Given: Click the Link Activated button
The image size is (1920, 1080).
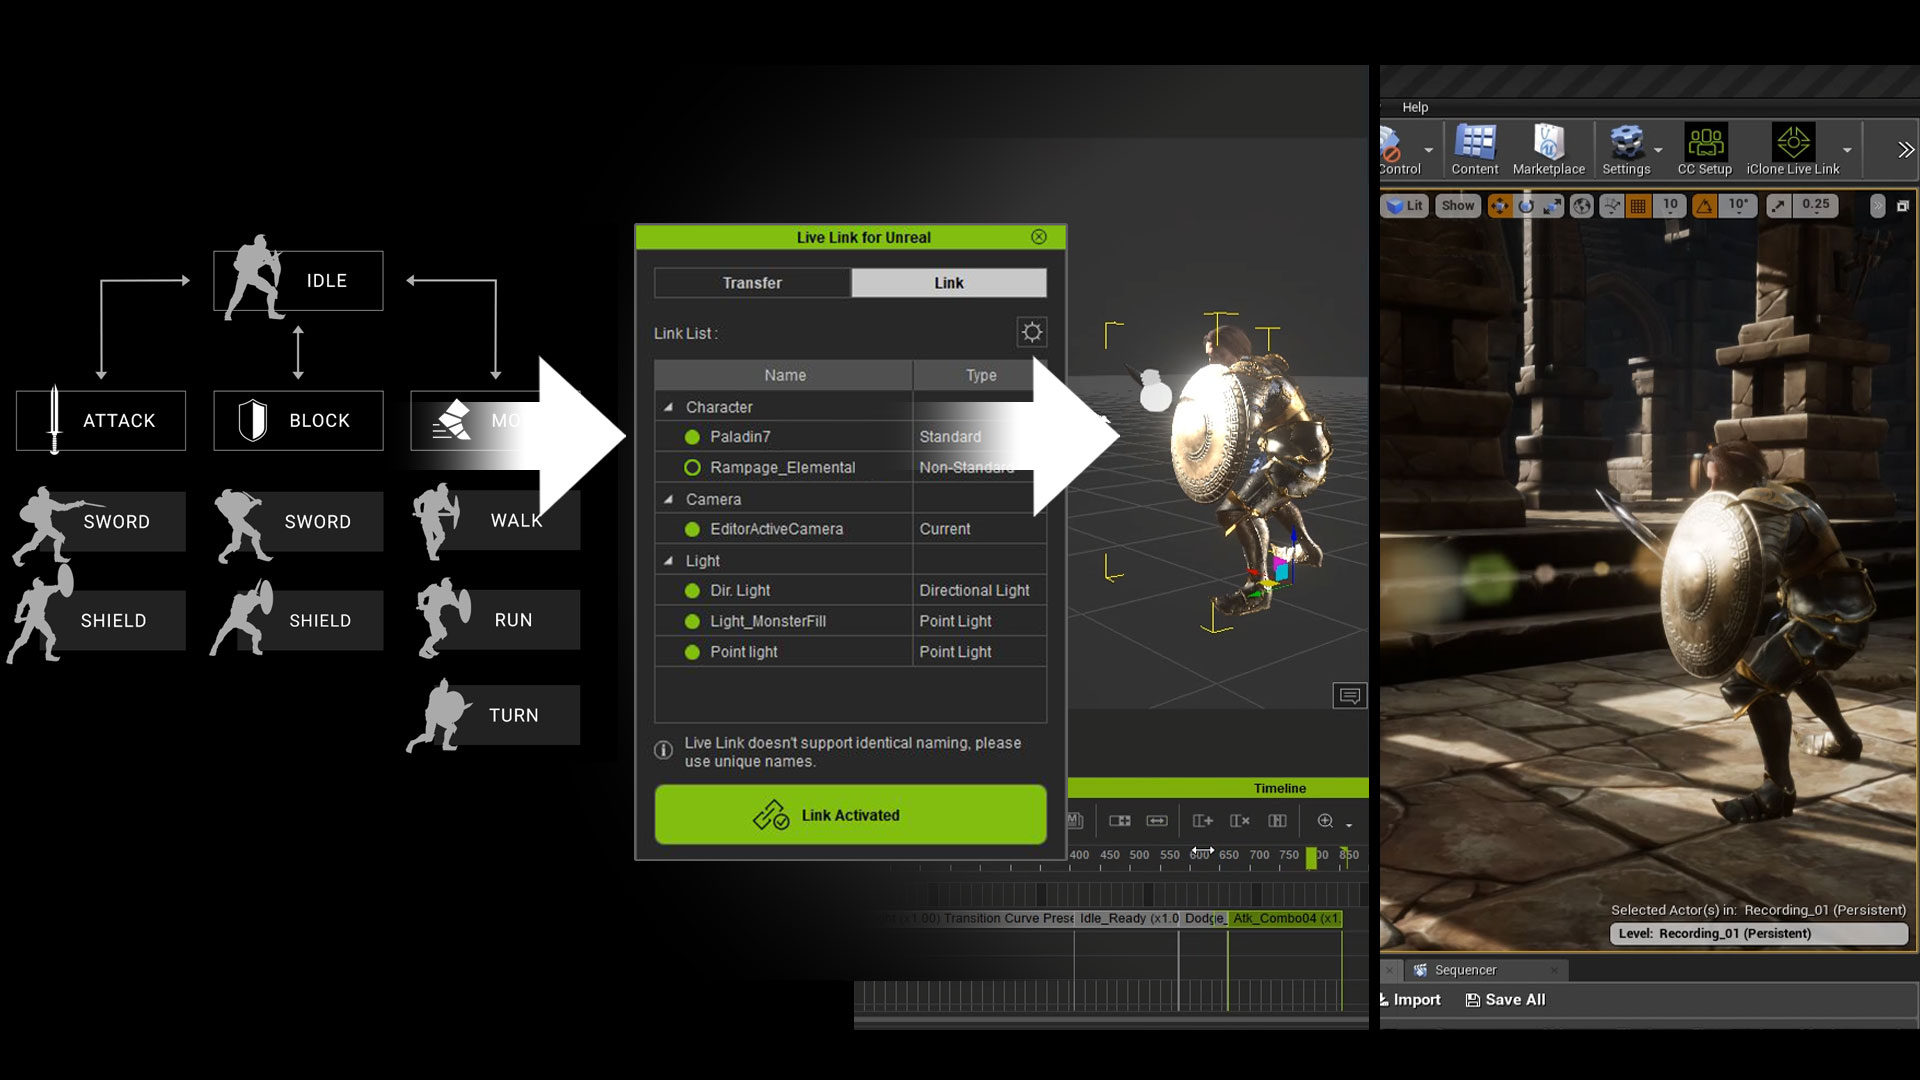Looking at the screenshot, I should coord(851,815).
